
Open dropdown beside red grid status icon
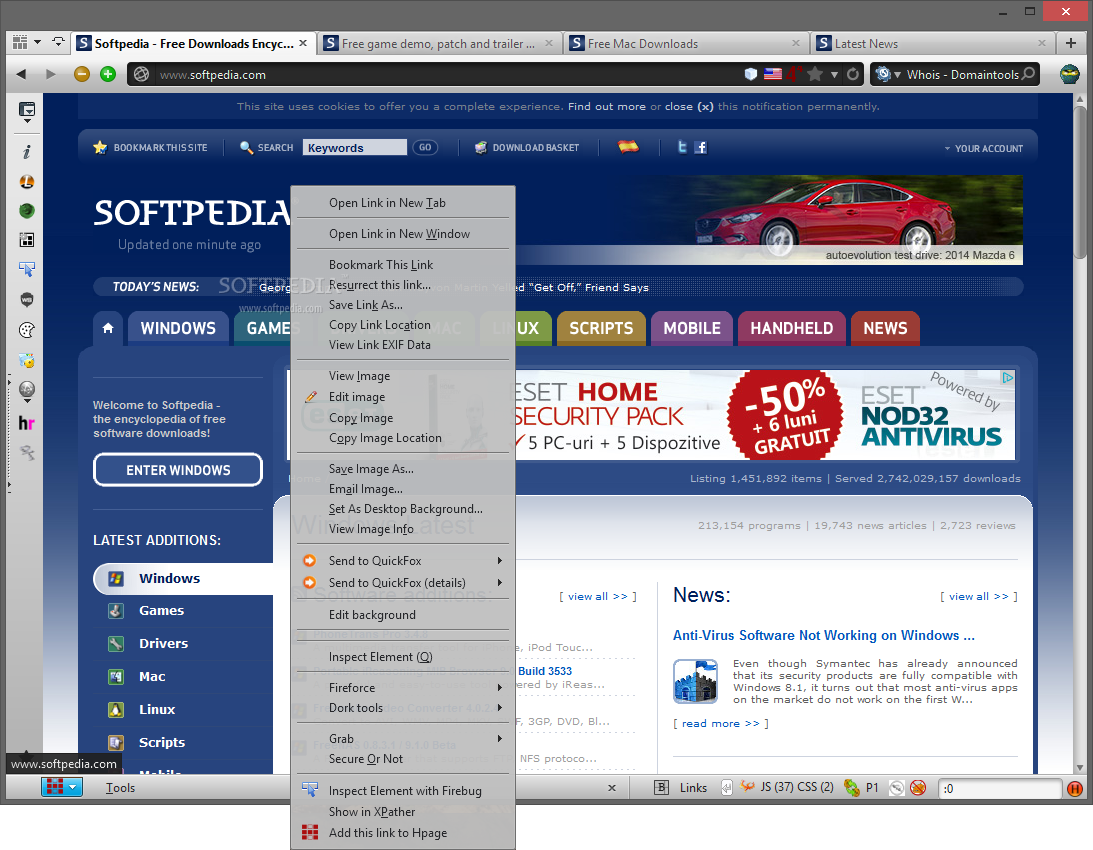(72, 787)
